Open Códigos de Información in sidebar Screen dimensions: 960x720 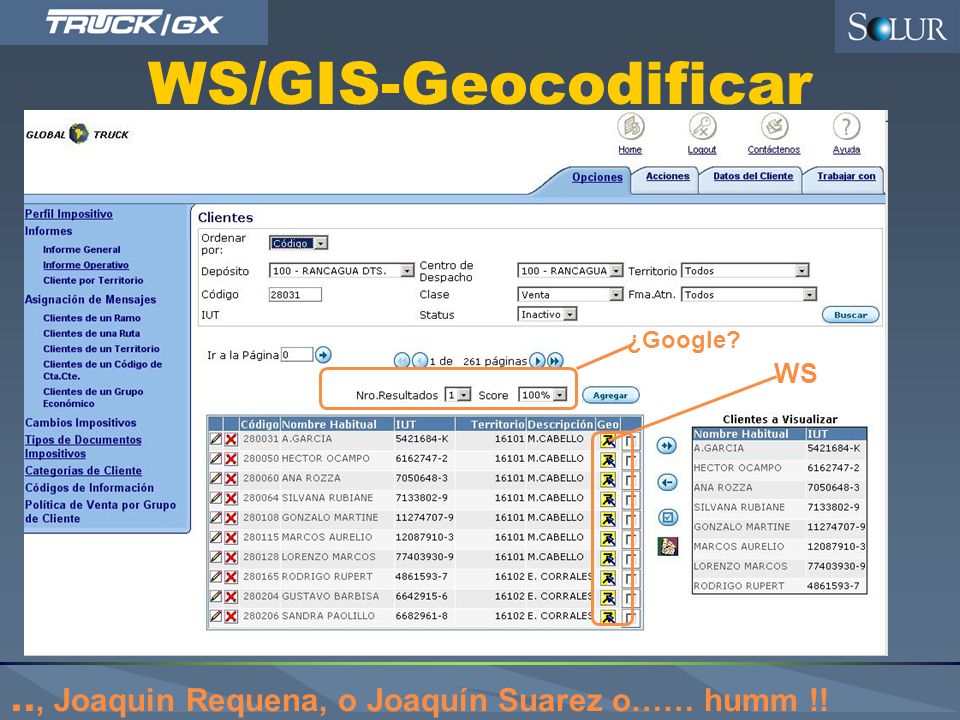[89, 488]
